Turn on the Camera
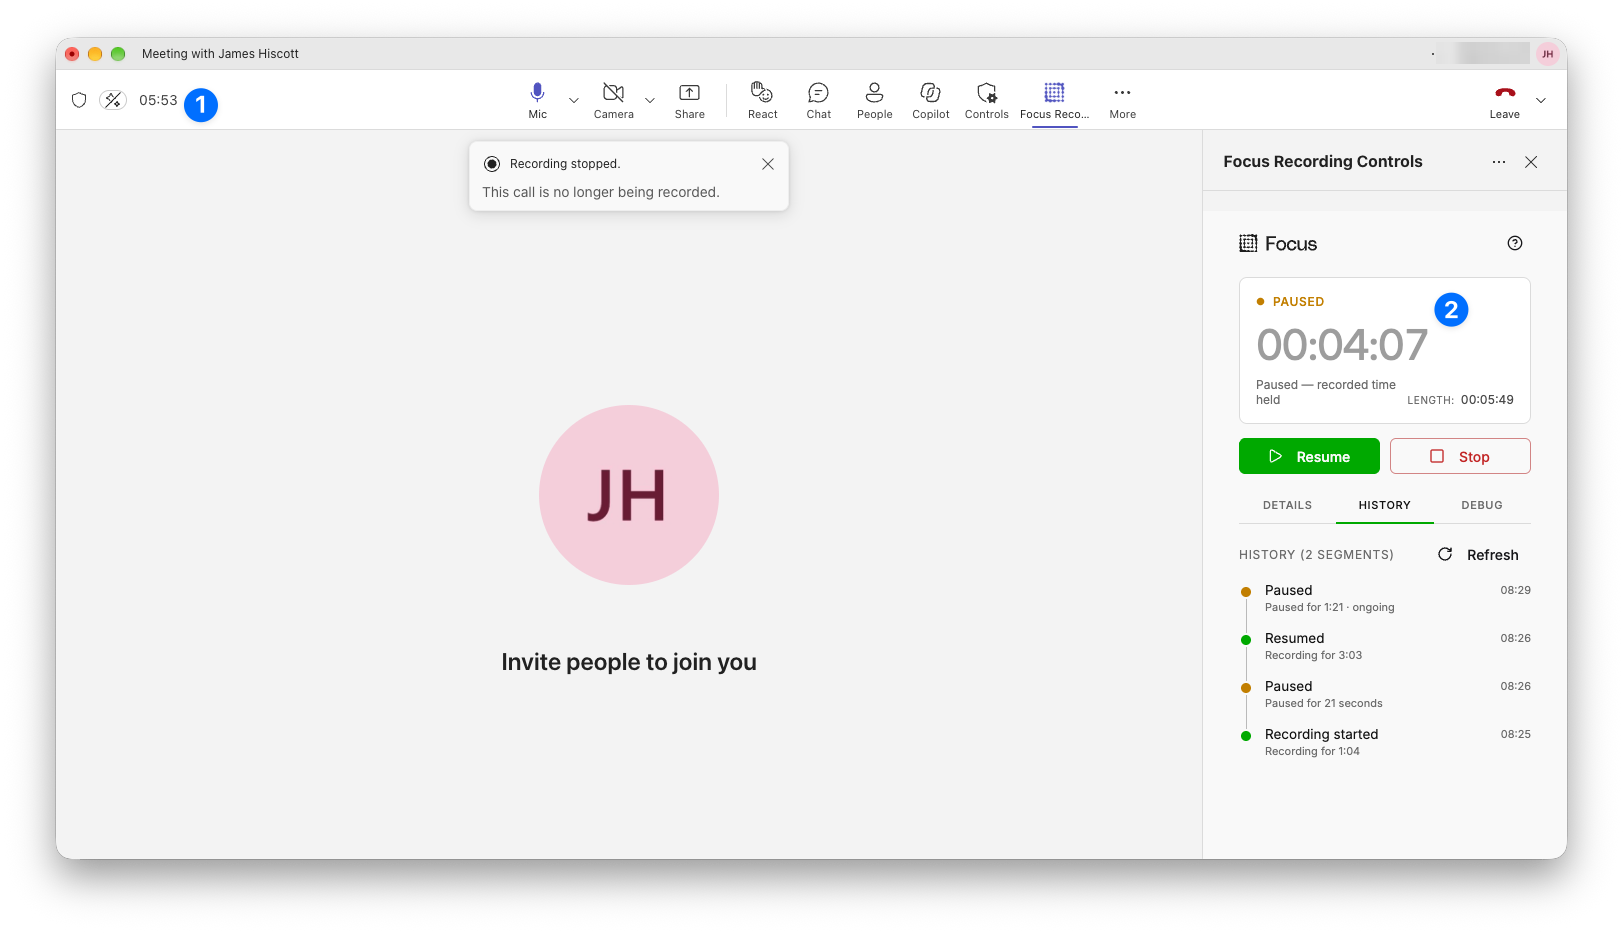Viewport: 1623px width, 933px height. pos(613,100)
